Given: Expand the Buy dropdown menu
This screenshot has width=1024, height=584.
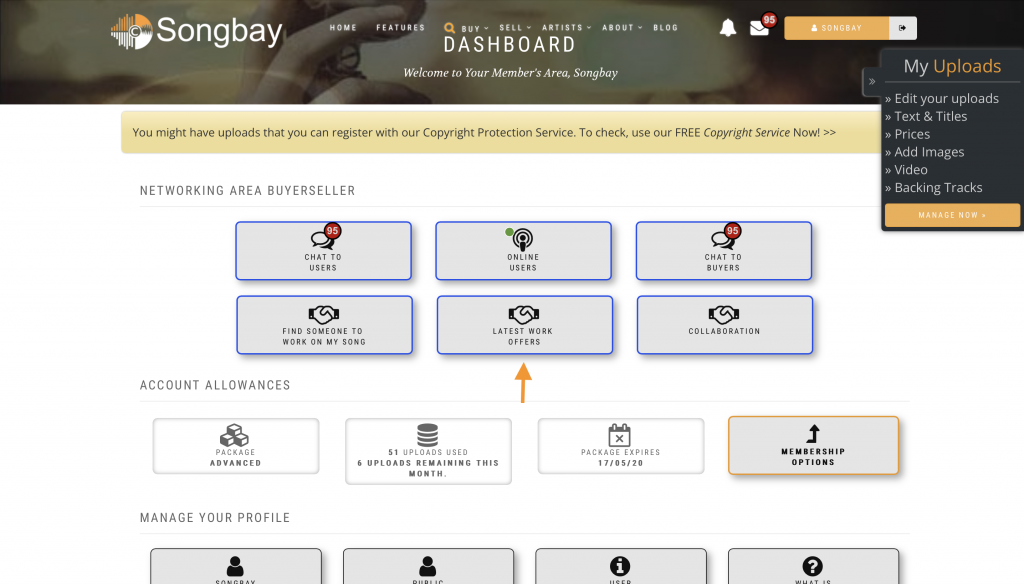Looking at the screenshot, I should [474, 29].
